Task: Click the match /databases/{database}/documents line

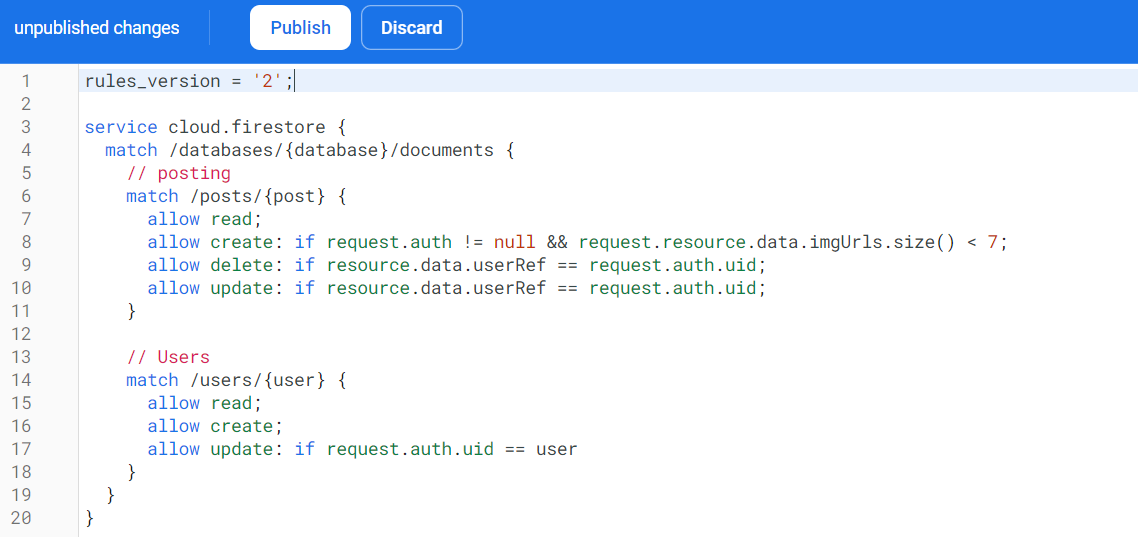Action: (x=310, y=151)
